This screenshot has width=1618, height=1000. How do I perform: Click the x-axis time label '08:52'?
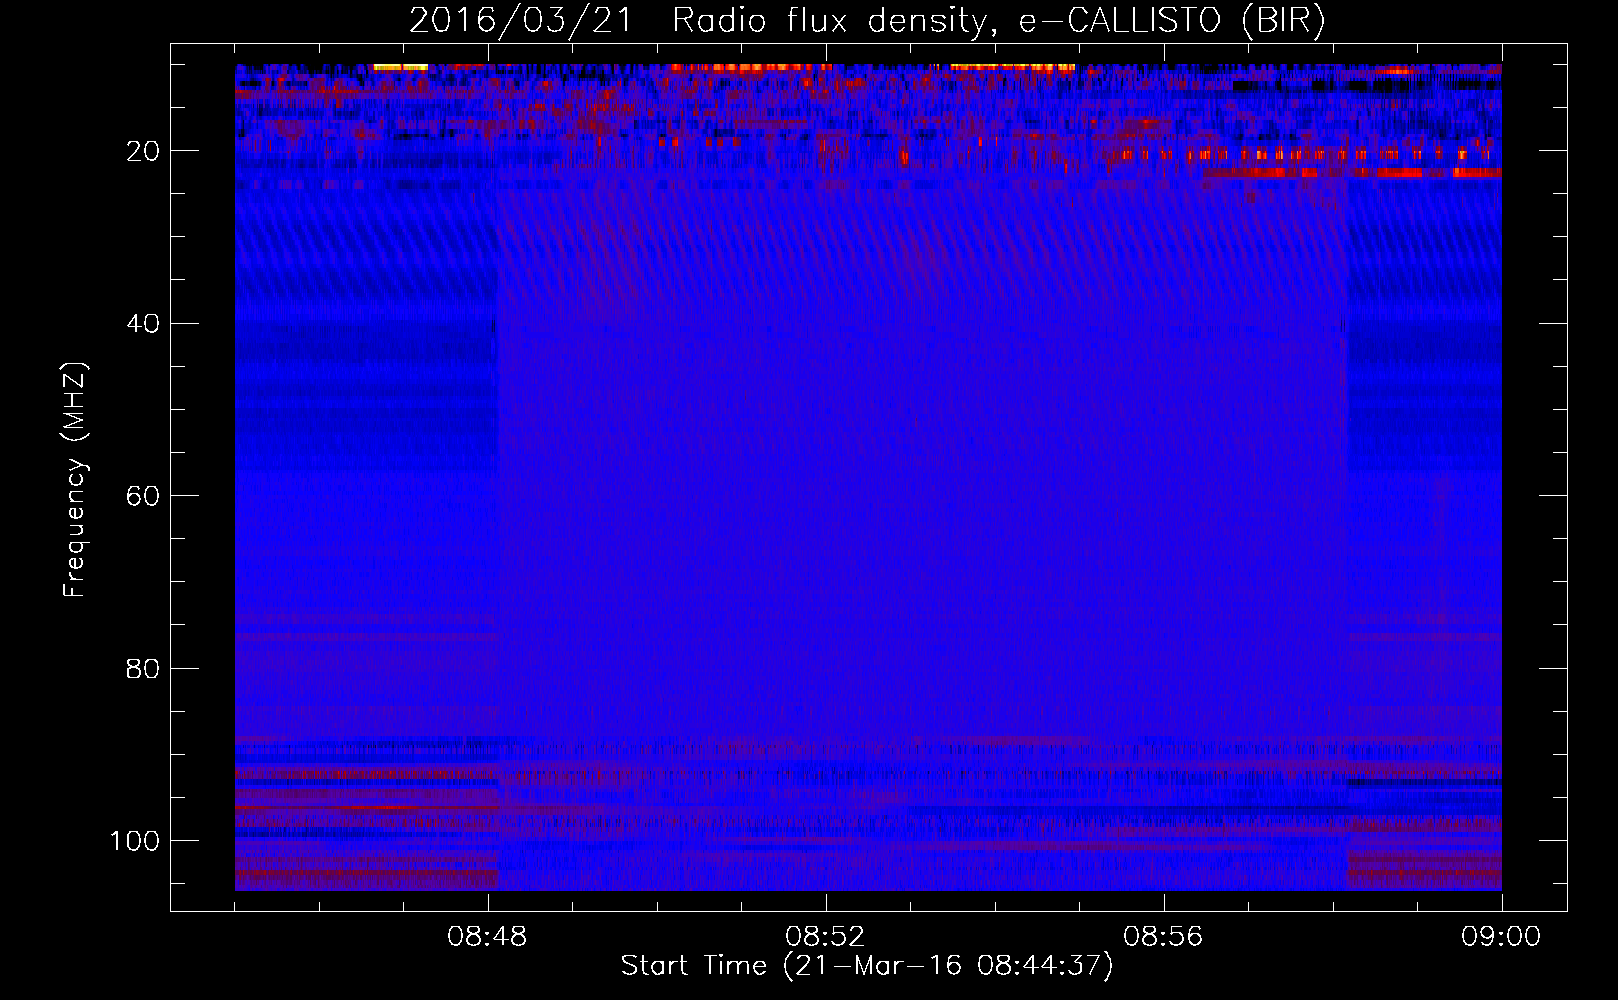(x=825, y=937)
